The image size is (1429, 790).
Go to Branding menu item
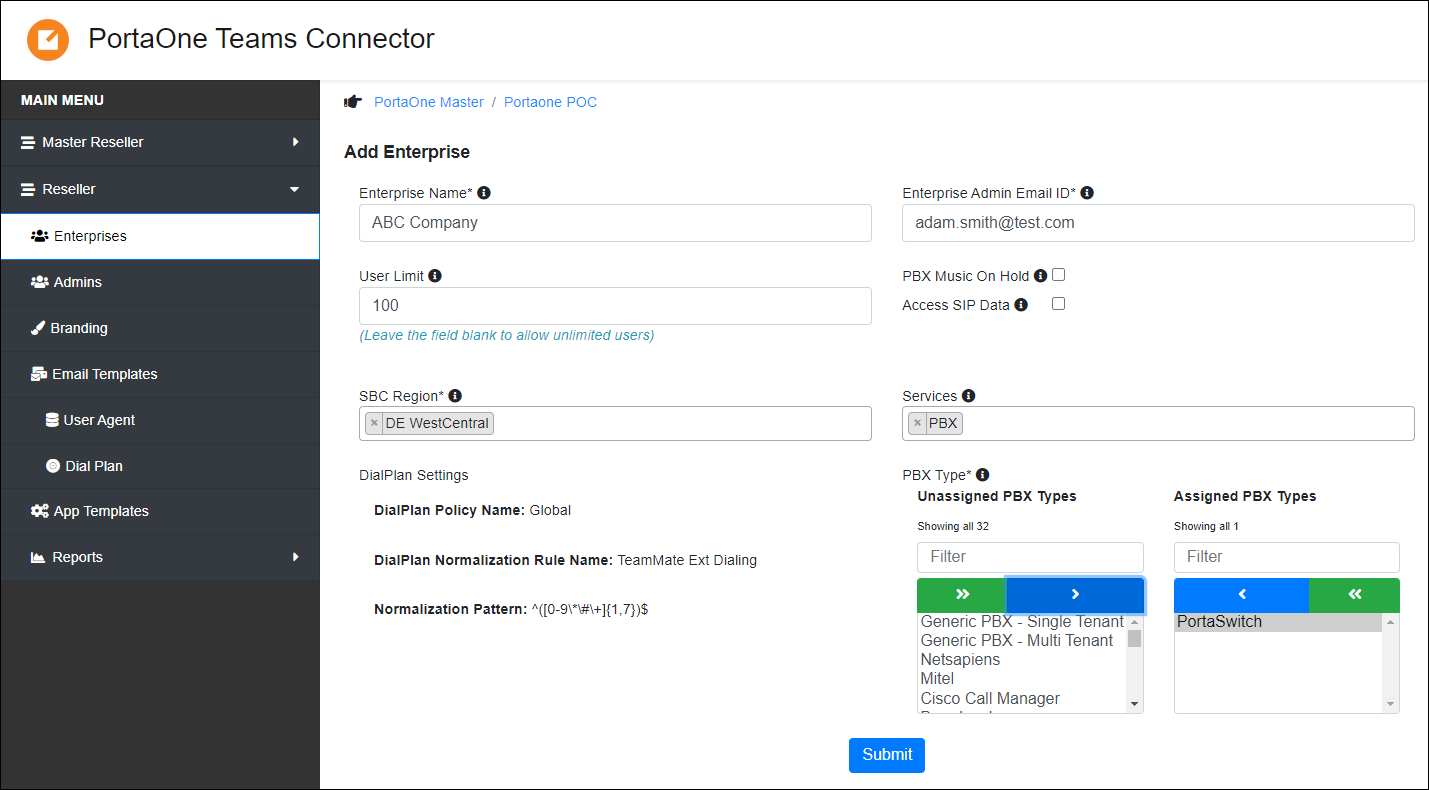(x=160, y=328)
